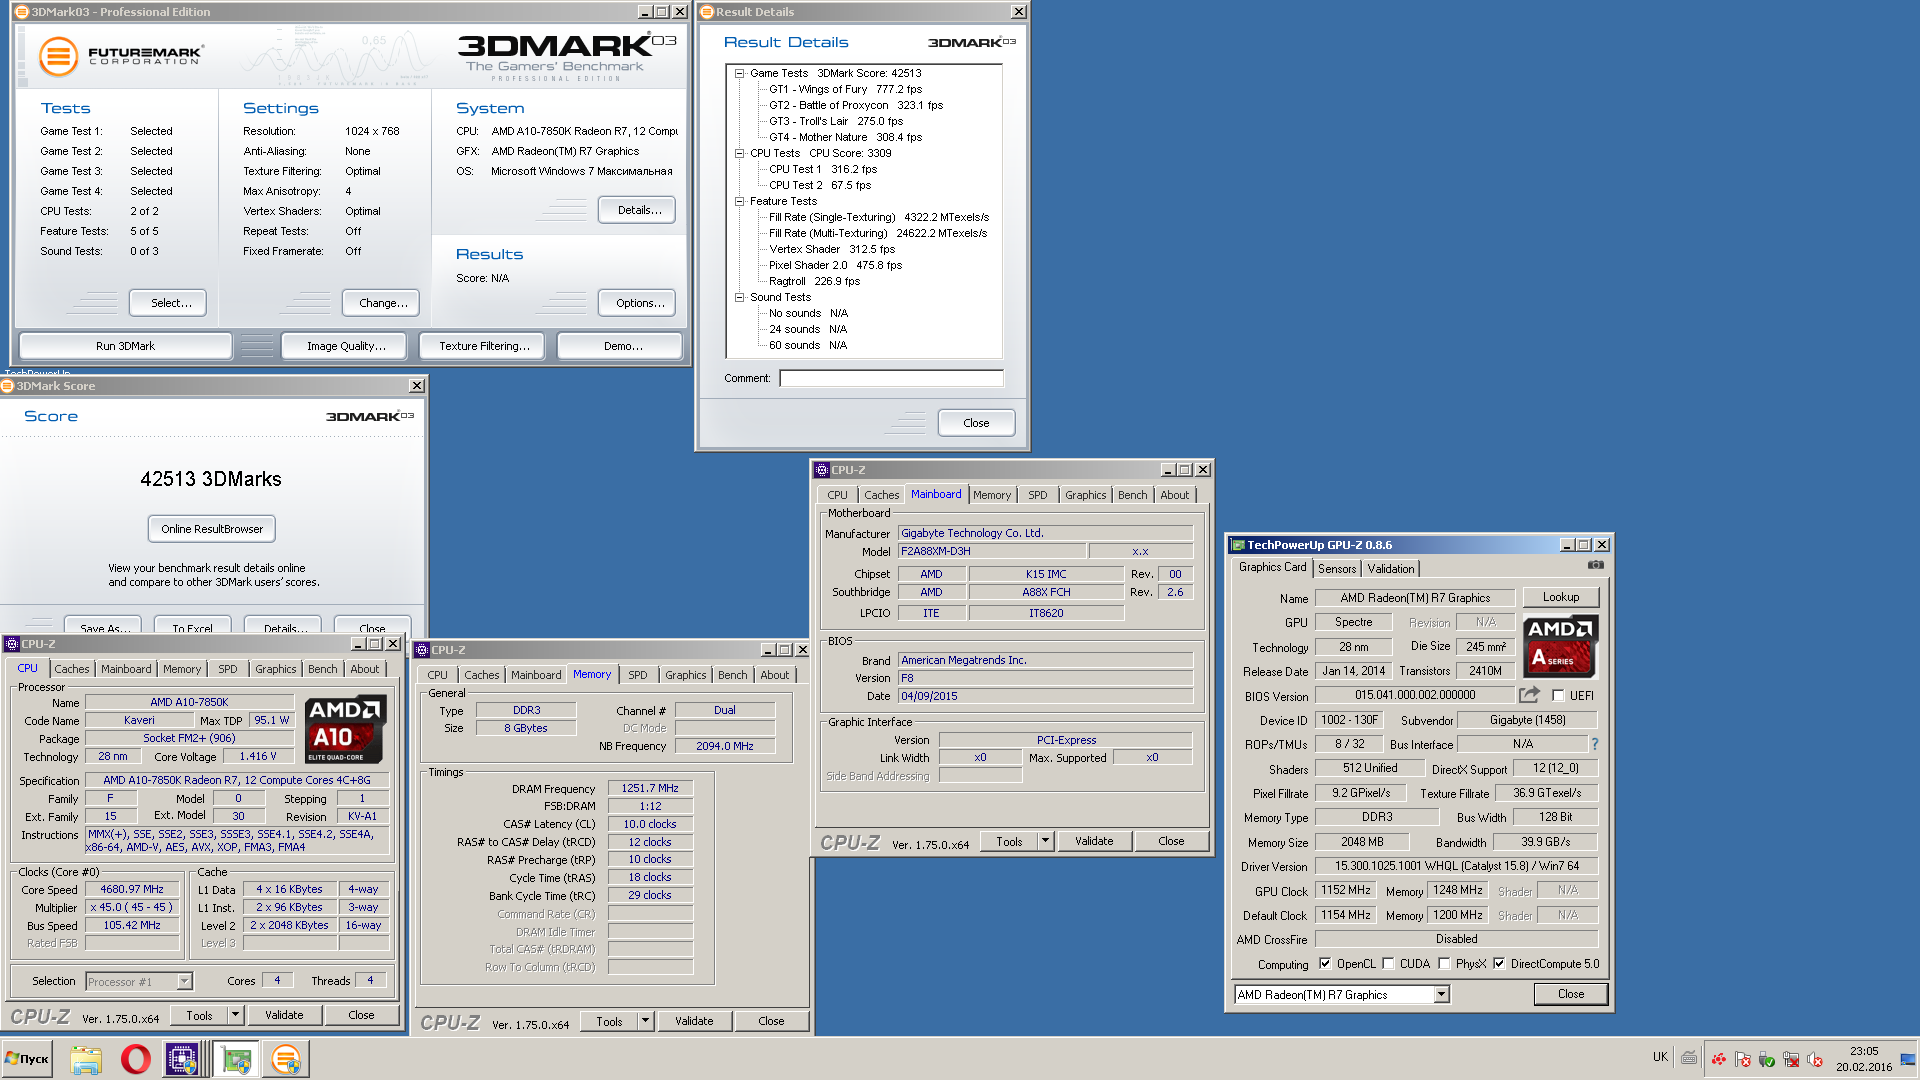Collapse the CPU Tests tree node
Viewport: 1920px width, 1080px height.
740,153
